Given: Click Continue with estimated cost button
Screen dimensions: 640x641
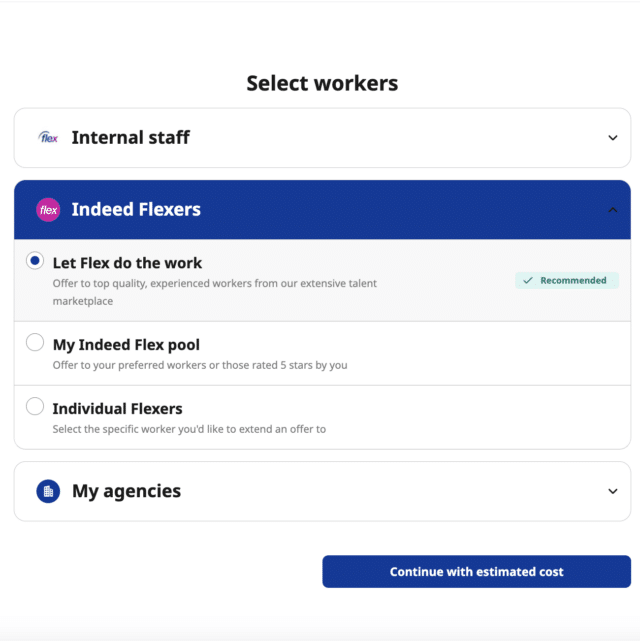Looking at the screenshot, I should click(477, 572).
